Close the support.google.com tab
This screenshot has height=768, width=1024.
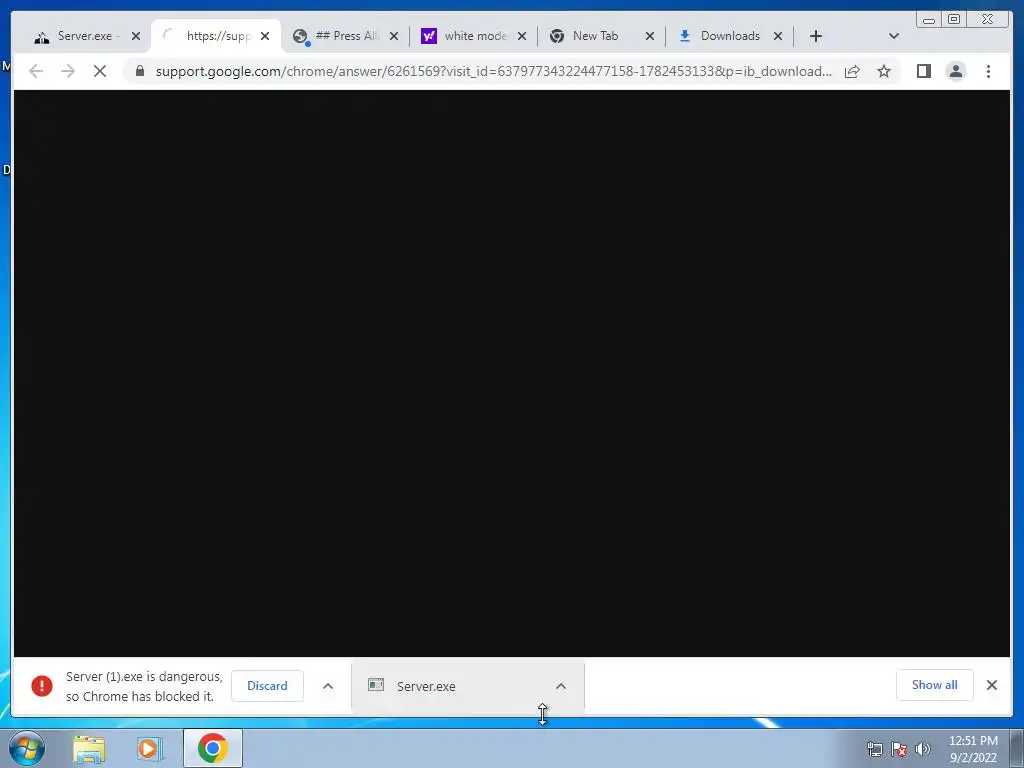click(264, 36)
